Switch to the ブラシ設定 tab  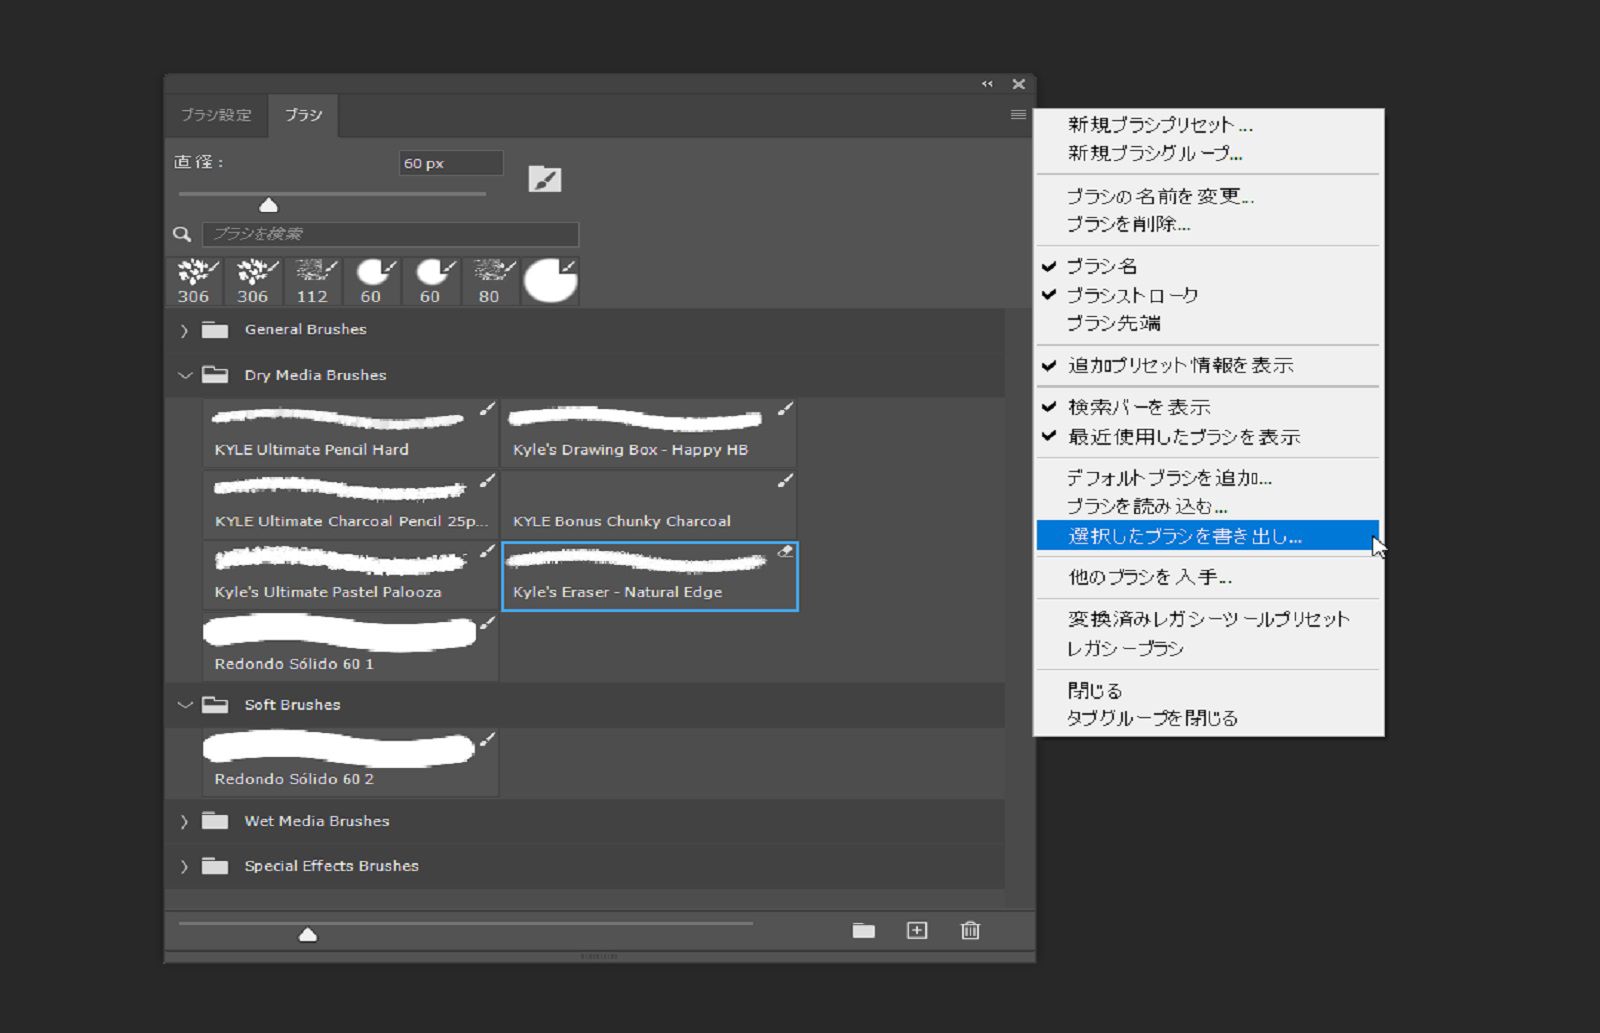click(215, 114)
